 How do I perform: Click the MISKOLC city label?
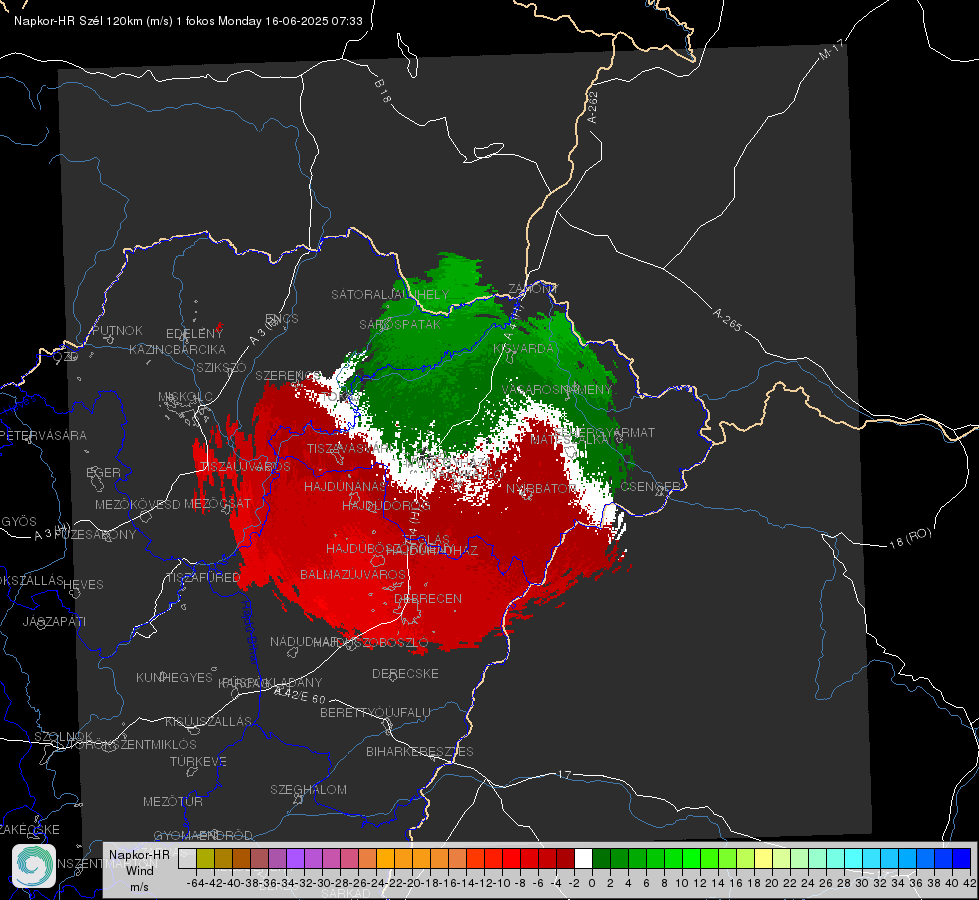point(185,397)
